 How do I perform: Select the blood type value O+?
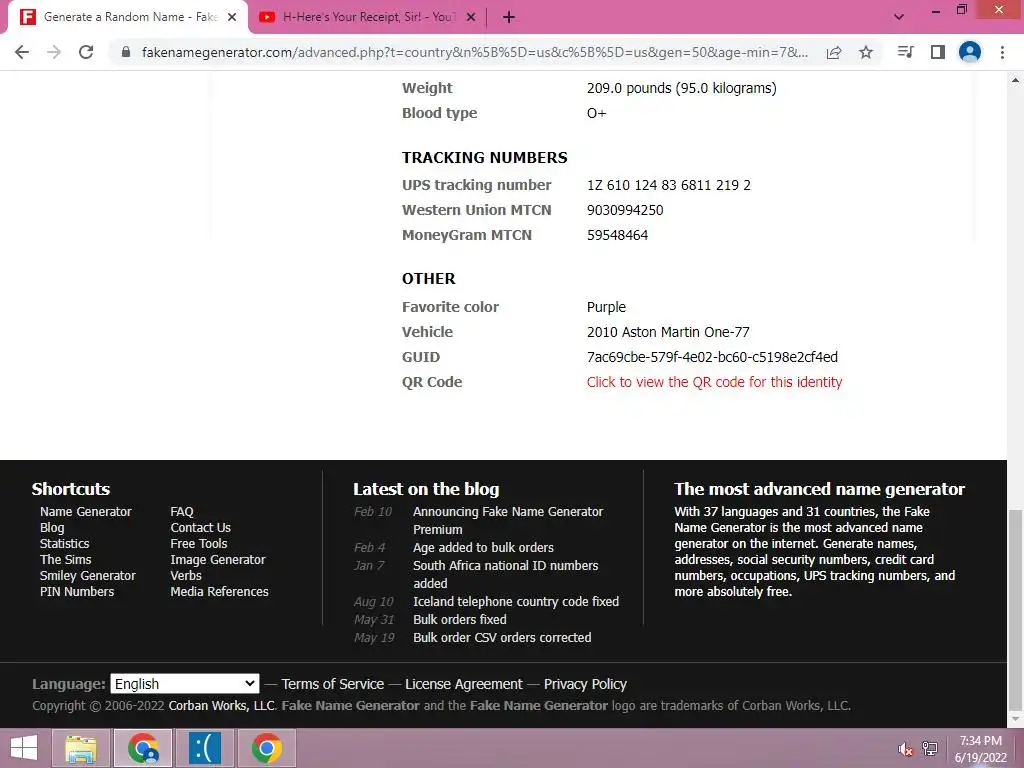[596, 113]
